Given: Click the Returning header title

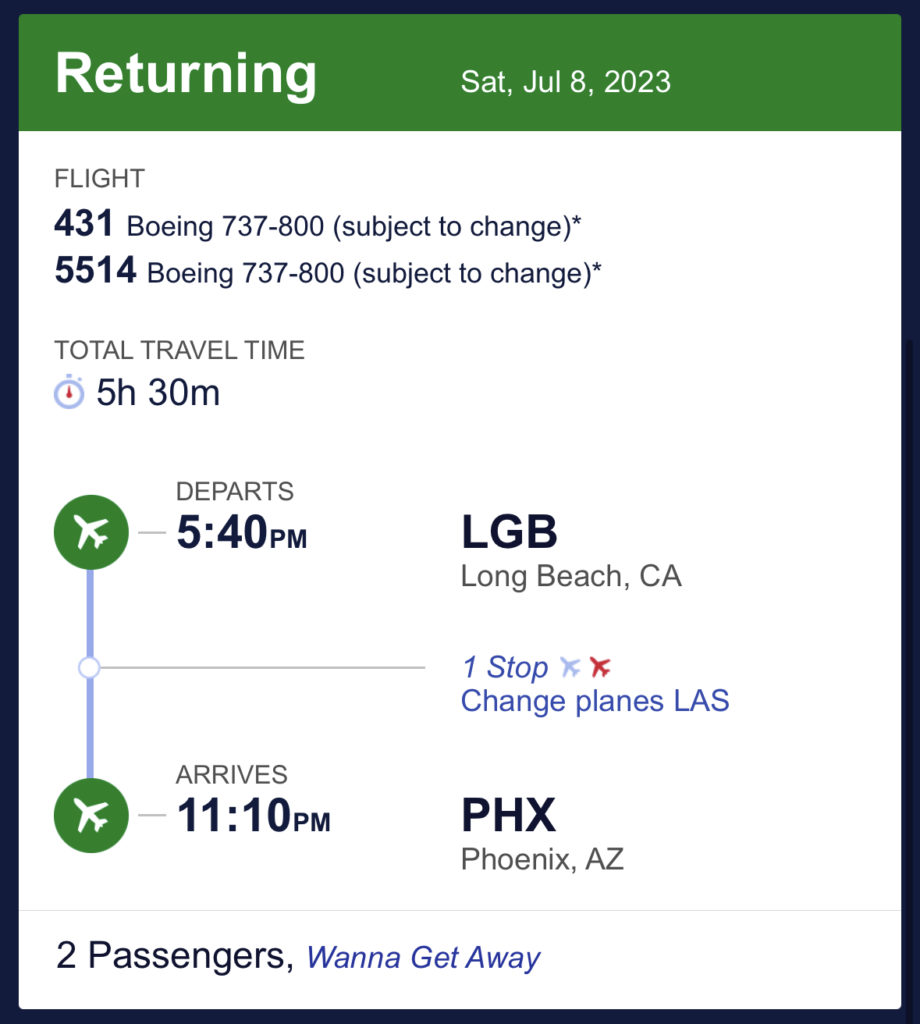Looking at the screenshot, I should click(186, 74).
